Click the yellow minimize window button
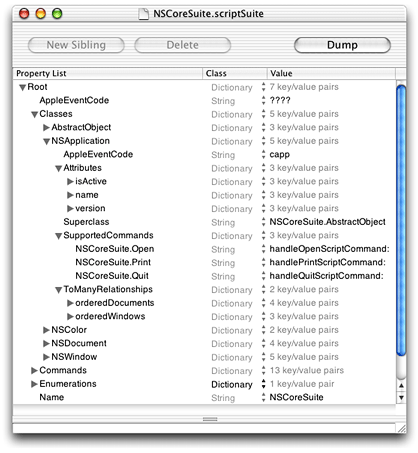This screenshot has height=453, width=418. (x=41, y=14)
